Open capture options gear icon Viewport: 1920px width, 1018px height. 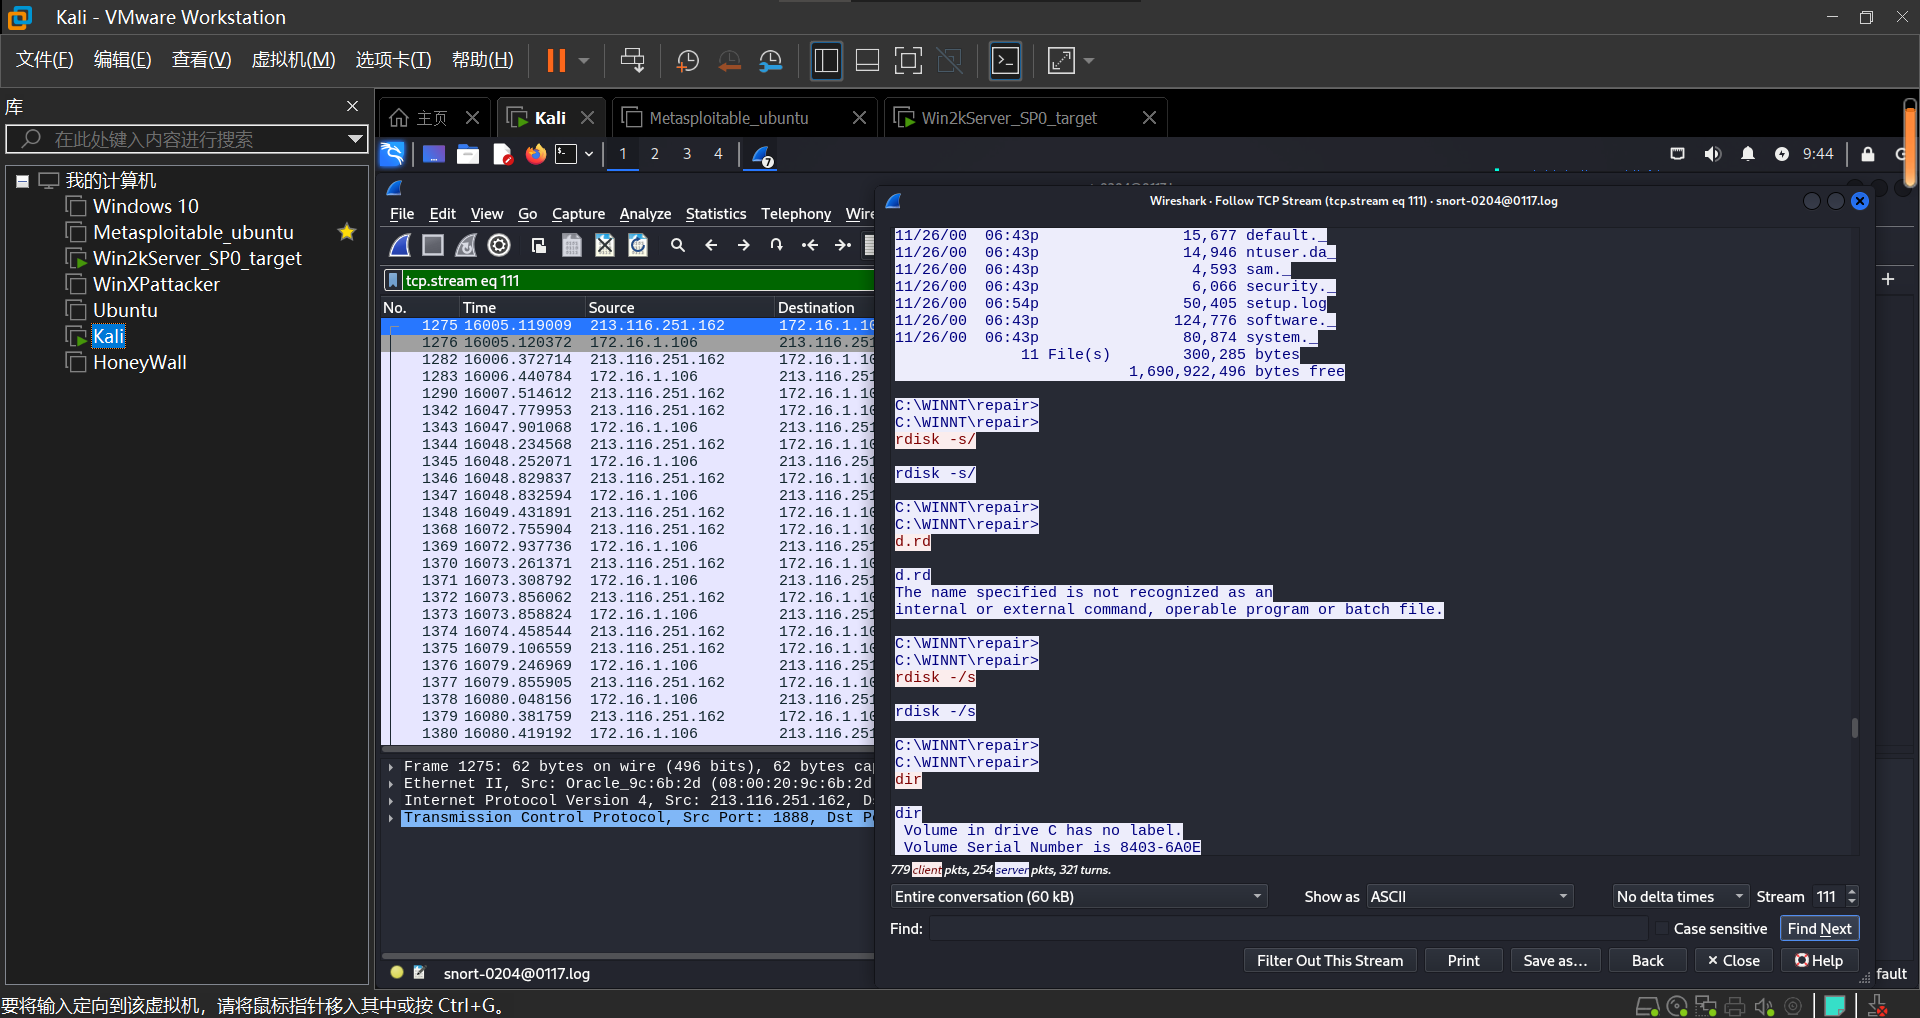[x=499, y=245]
